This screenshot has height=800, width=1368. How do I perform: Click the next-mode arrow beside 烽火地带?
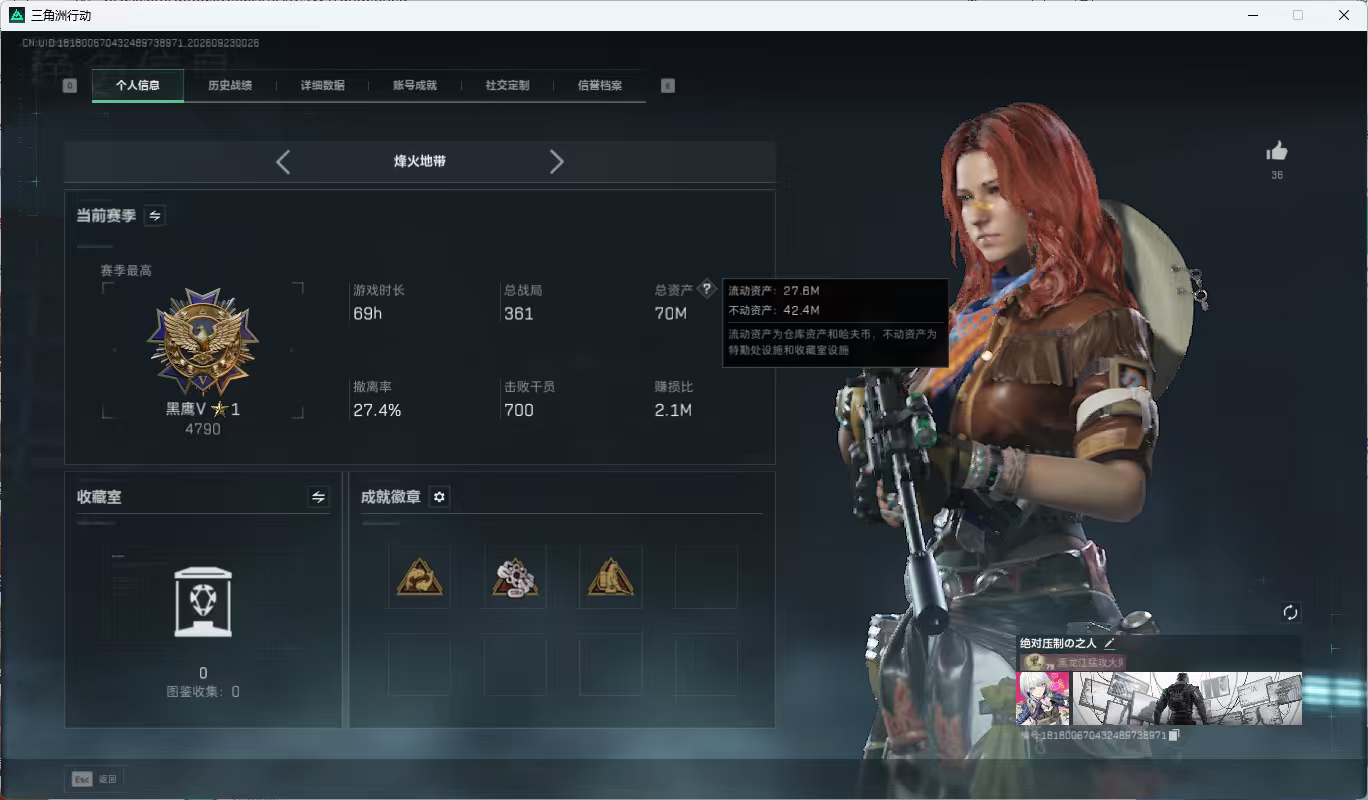click(x=557, y=162)
